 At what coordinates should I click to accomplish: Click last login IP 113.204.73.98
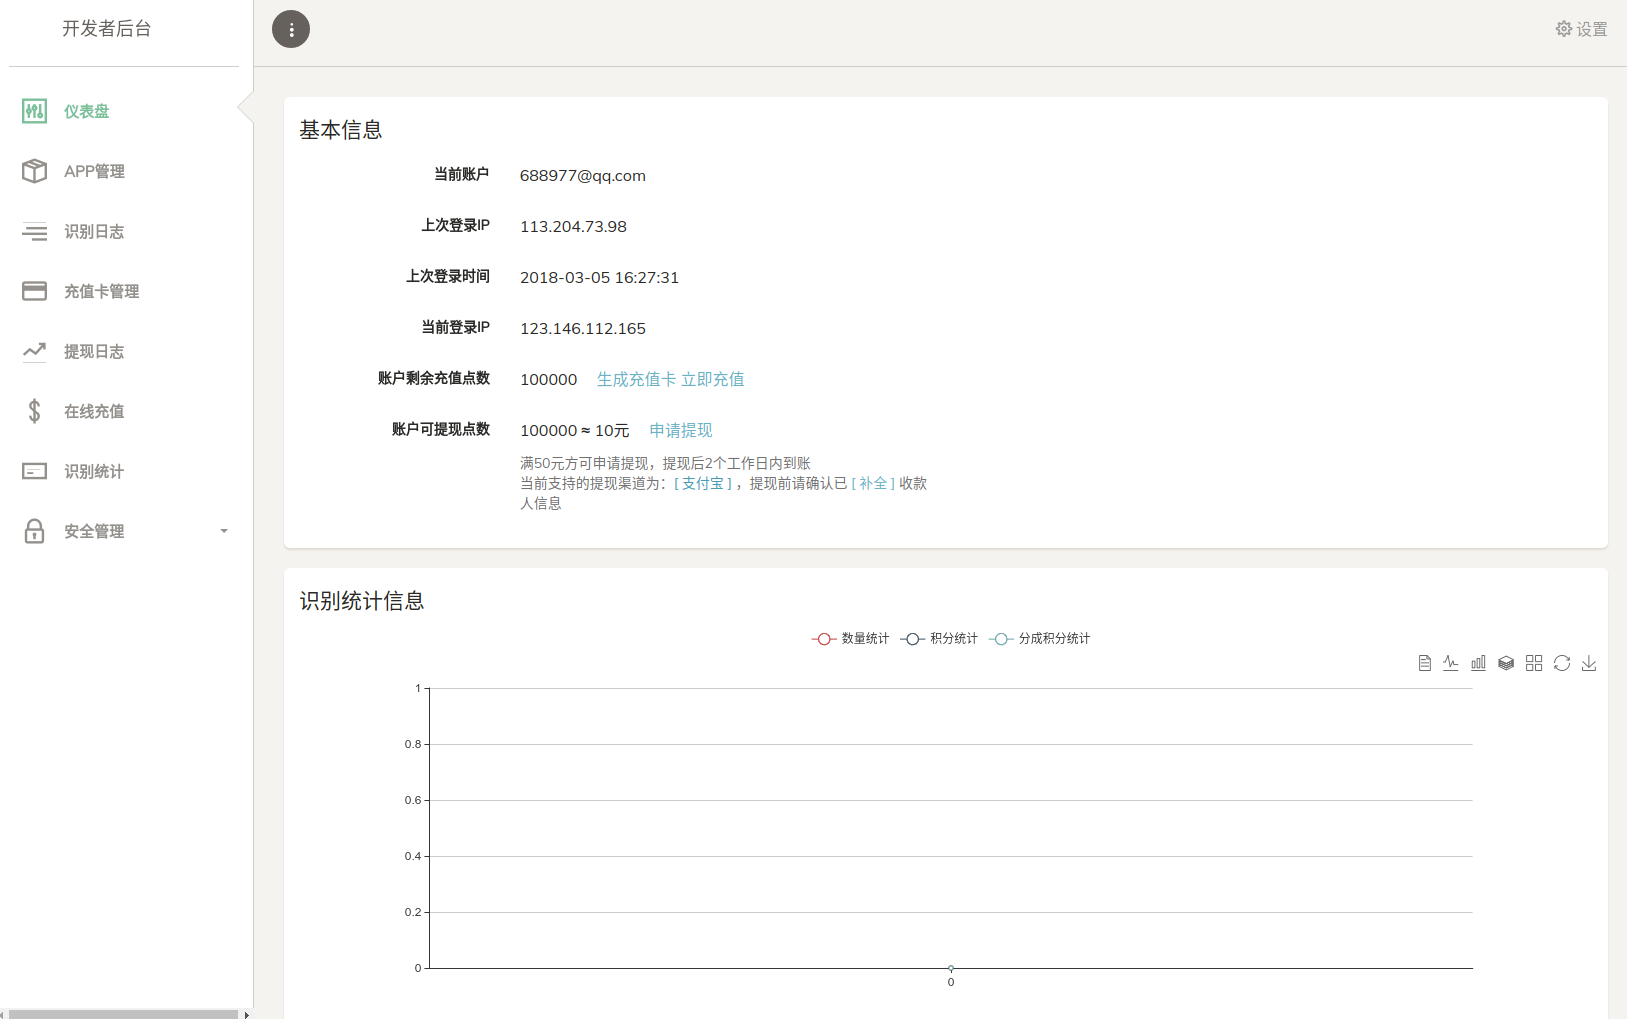click(573, 227)
